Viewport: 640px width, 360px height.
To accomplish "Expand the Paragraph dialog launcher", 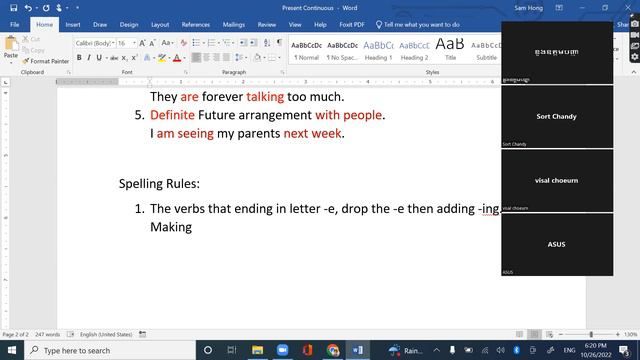I will coord(282,72).
